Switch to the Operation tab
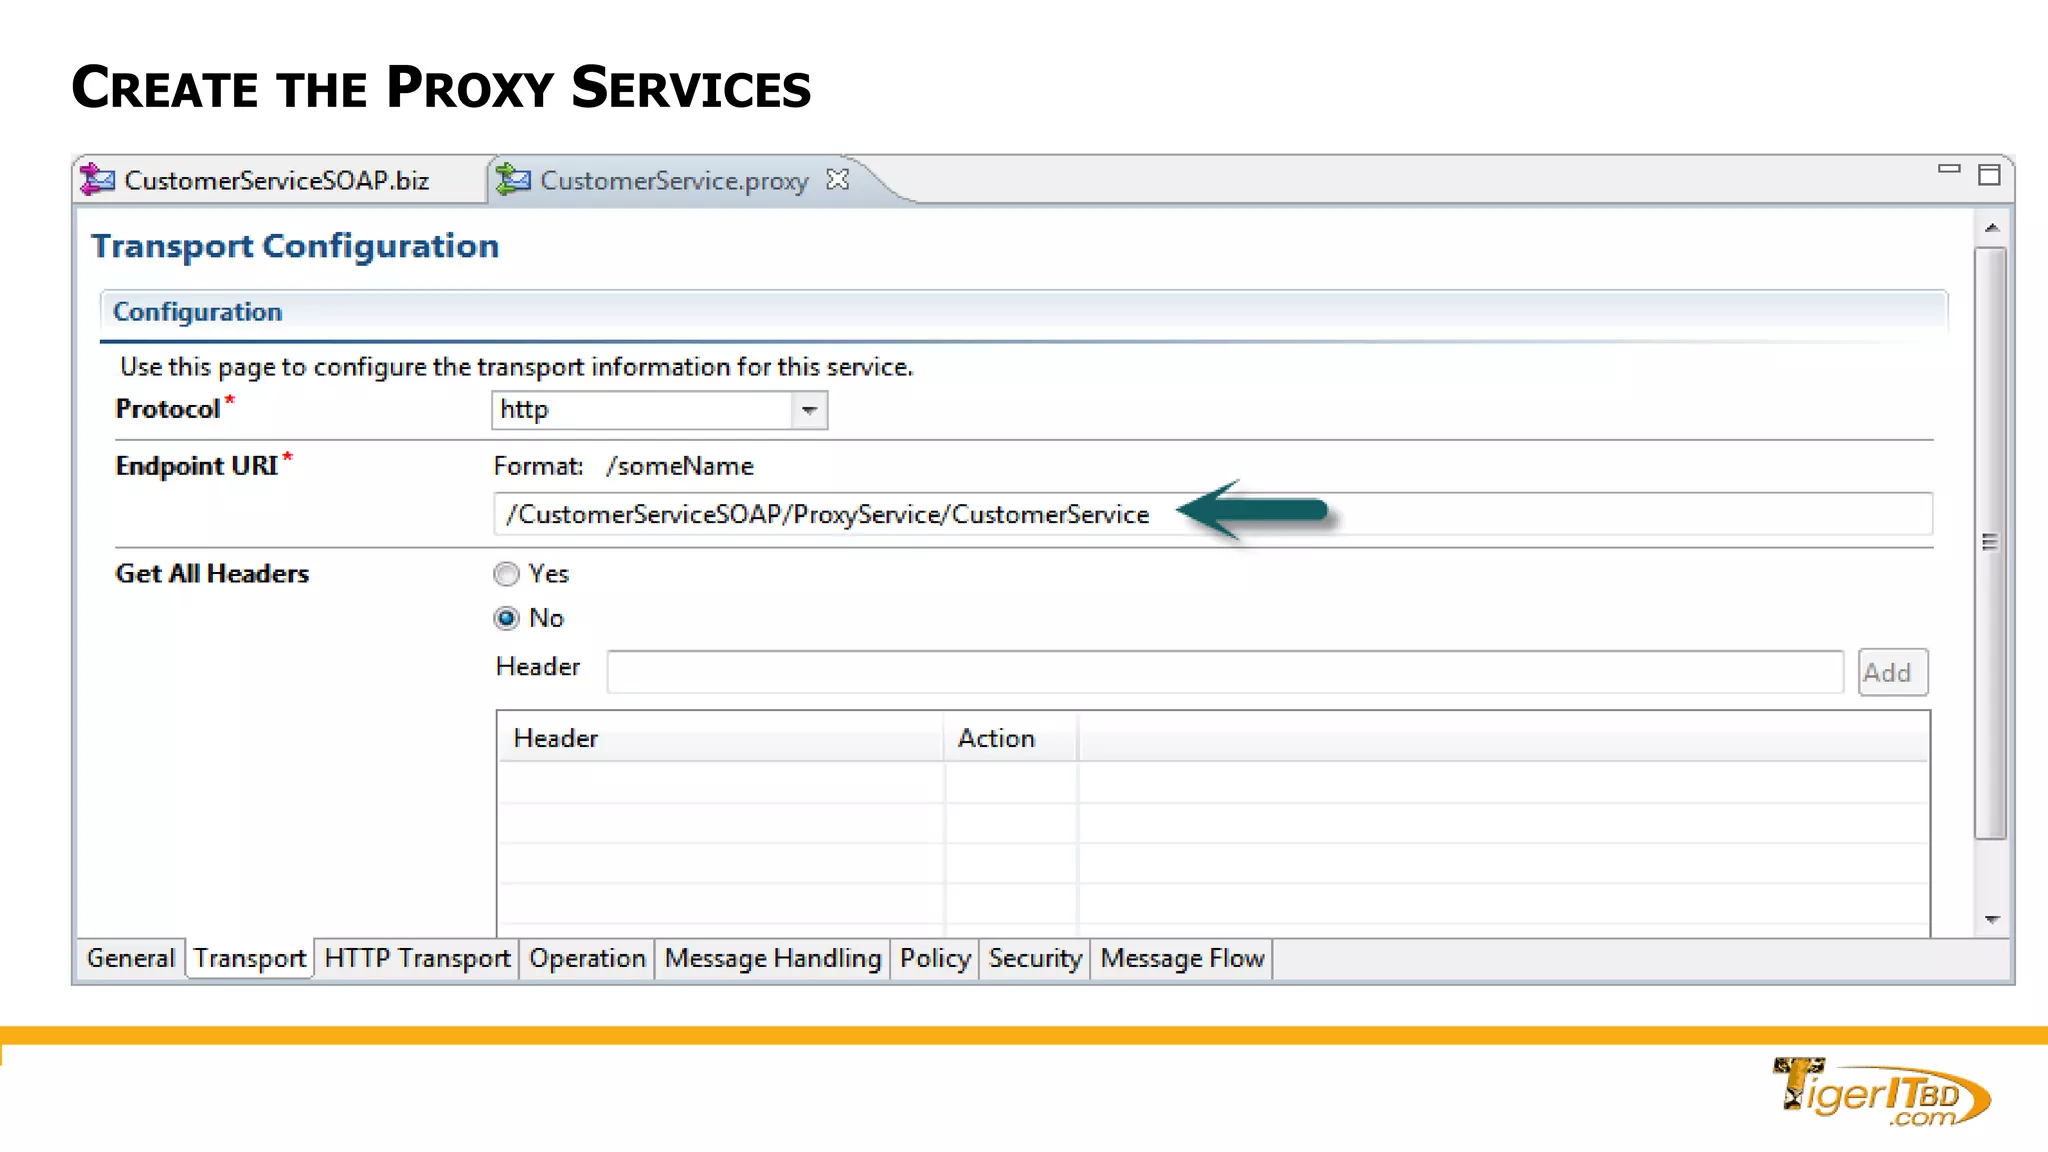Image resolution: width=2048 pixels, height=1152 pixels. point(587,958)
